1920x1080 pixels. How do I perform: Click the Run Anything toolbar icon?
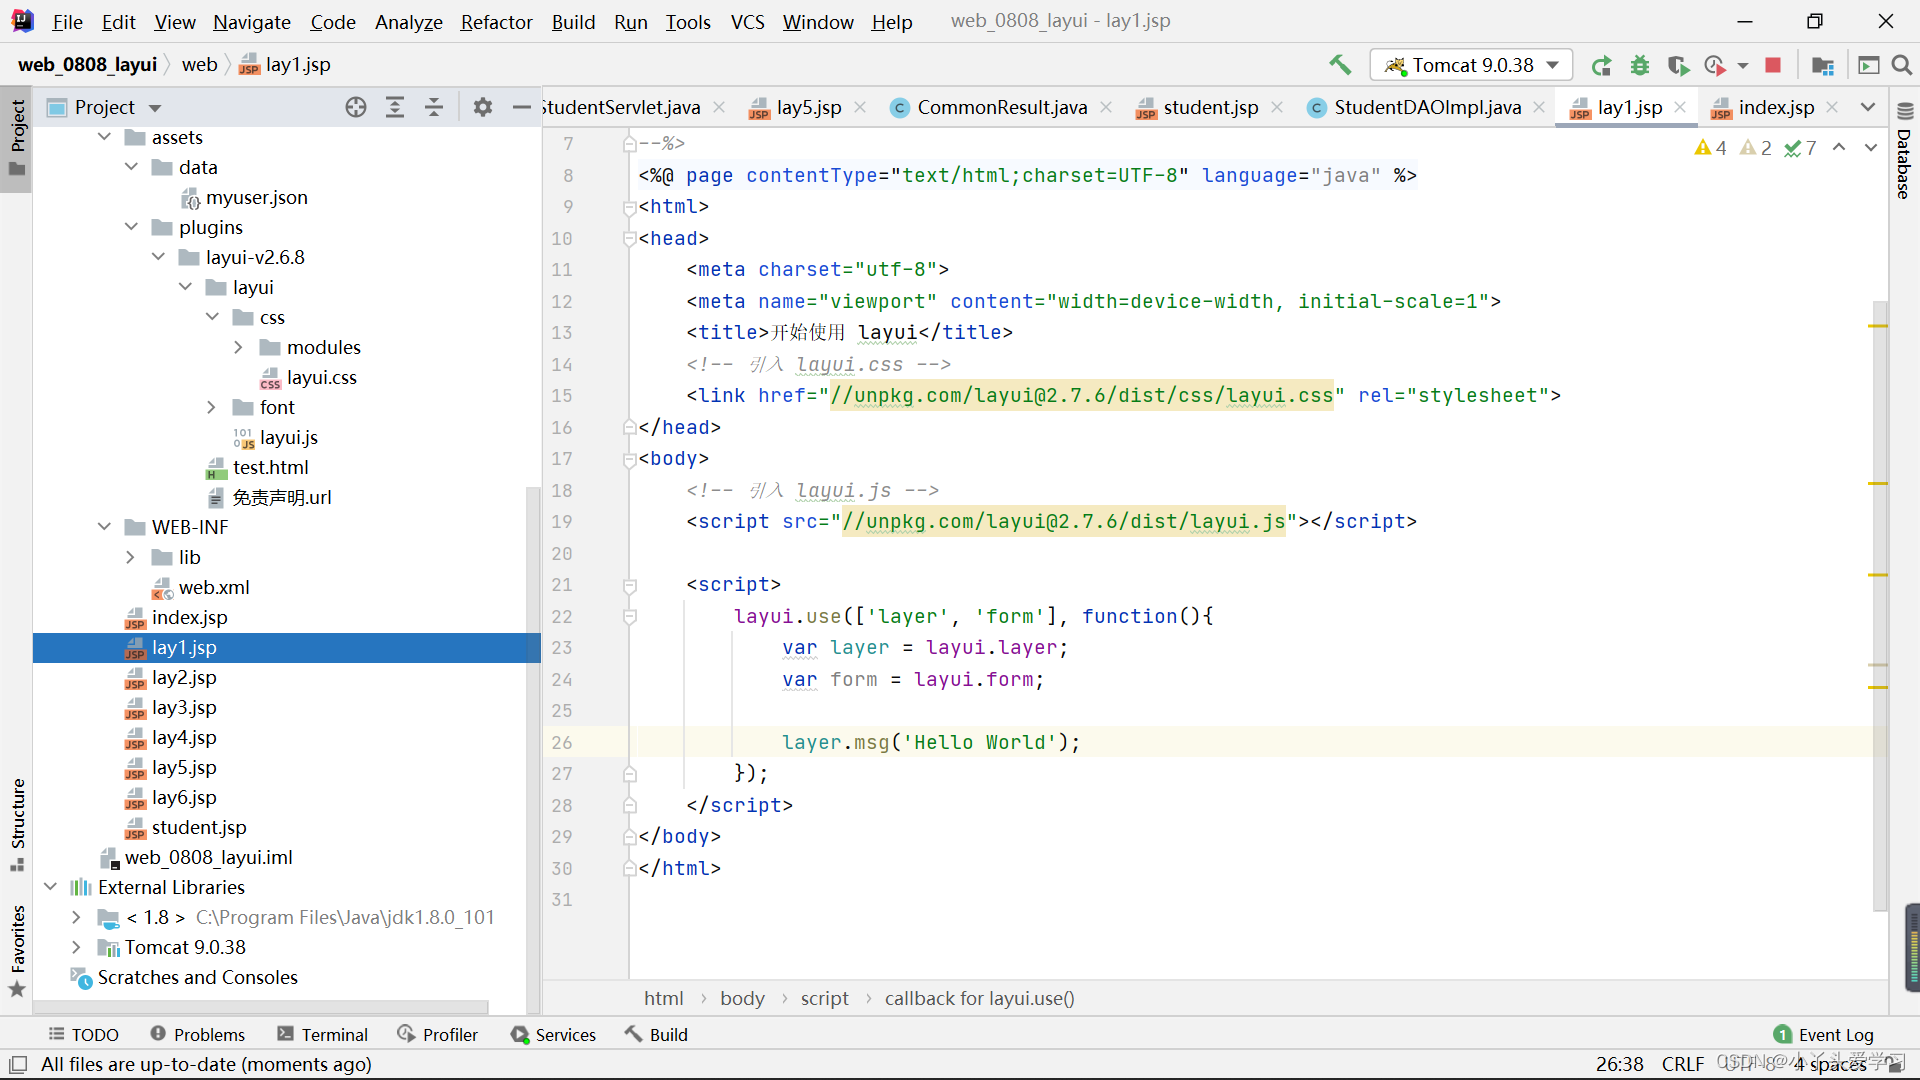[x=1868, y=65]
